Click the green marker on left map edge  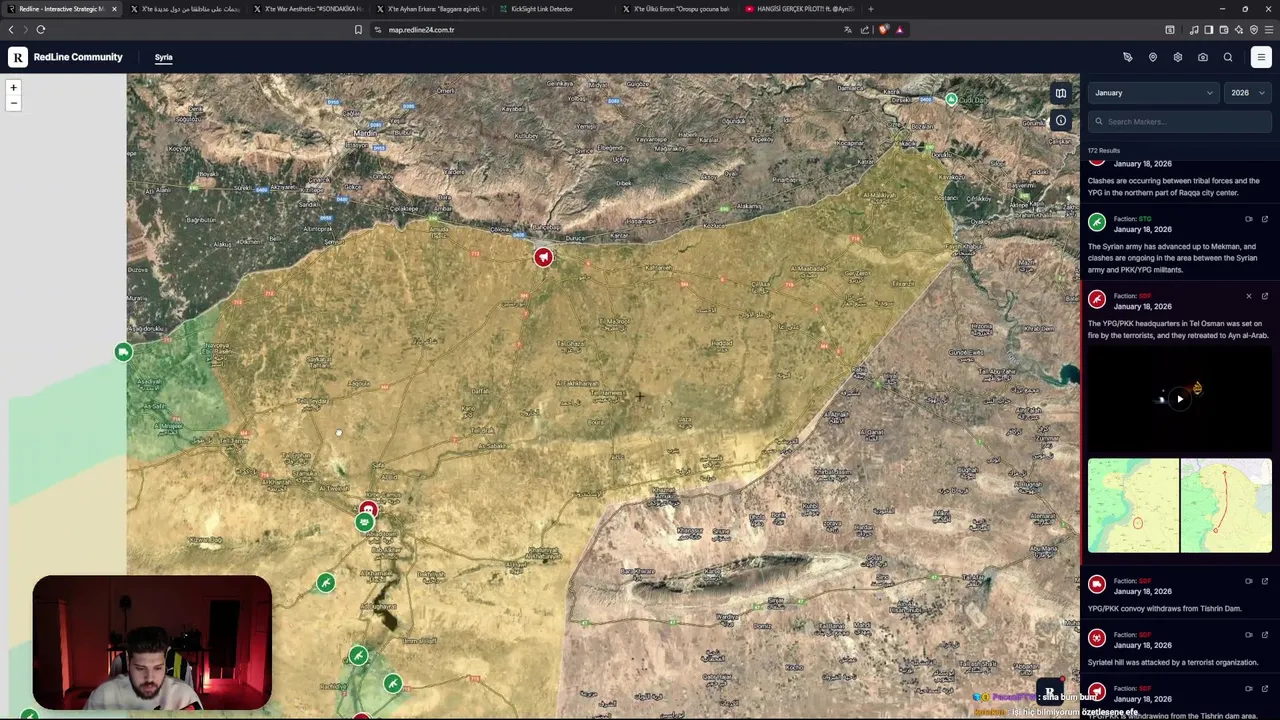(x=123, y=352)
